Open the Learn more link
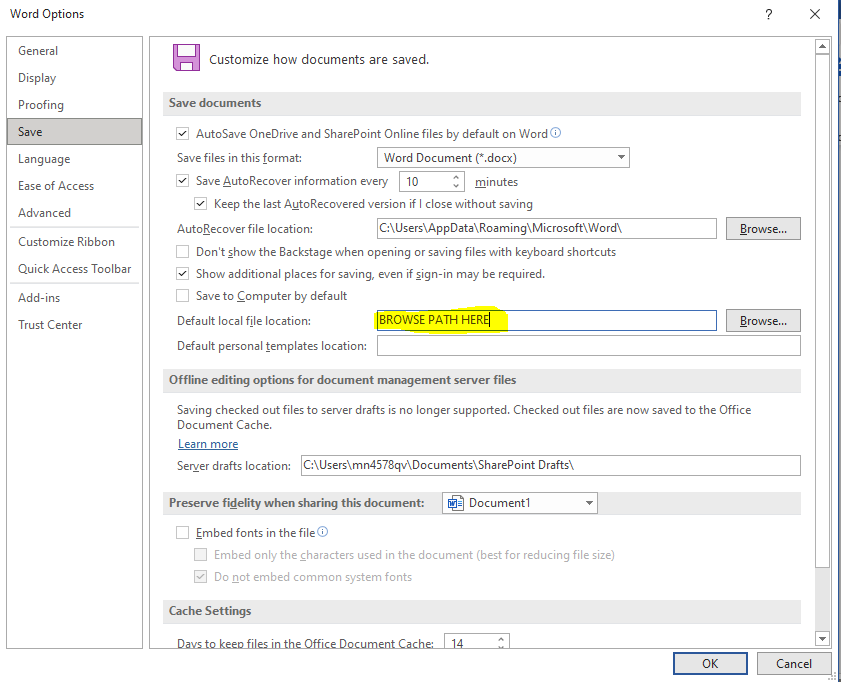 coord(208,444)
